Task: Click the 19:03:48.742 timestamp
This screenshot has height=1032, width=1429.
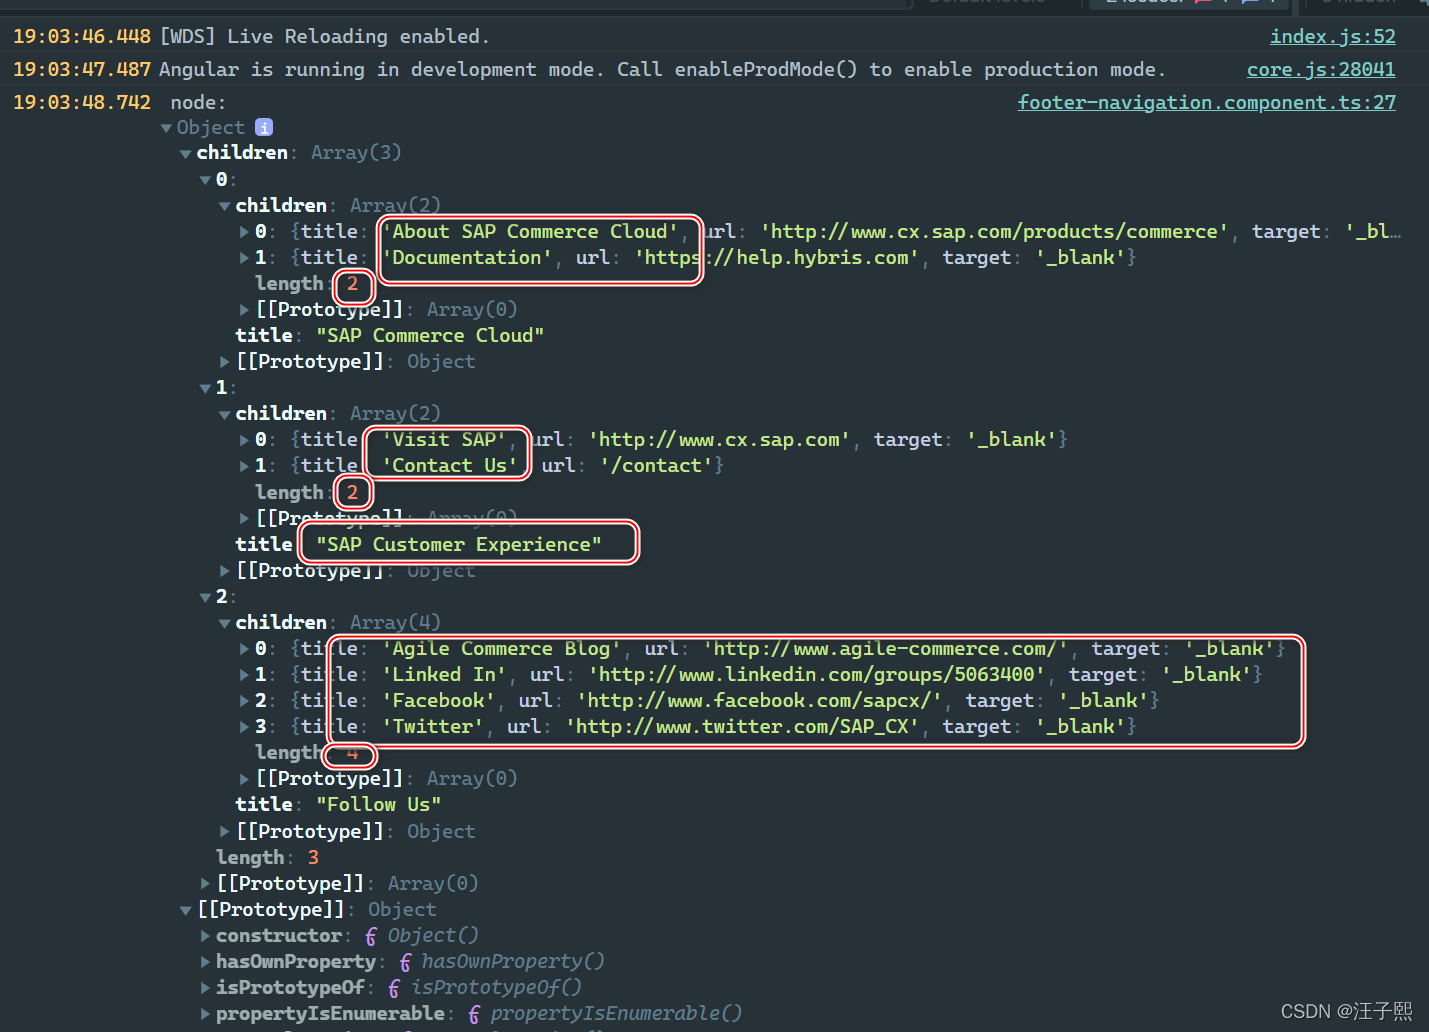Action: (82, 102)
